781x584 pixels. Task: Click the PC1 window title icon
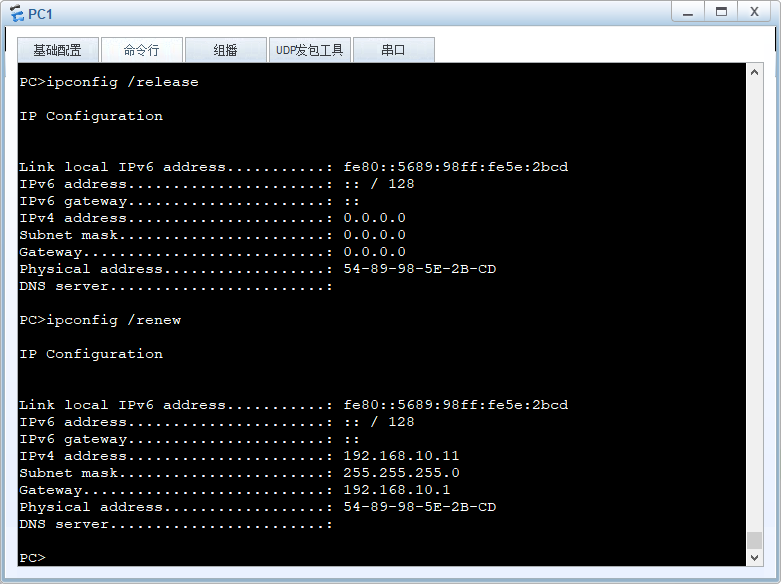coord(16,13)
